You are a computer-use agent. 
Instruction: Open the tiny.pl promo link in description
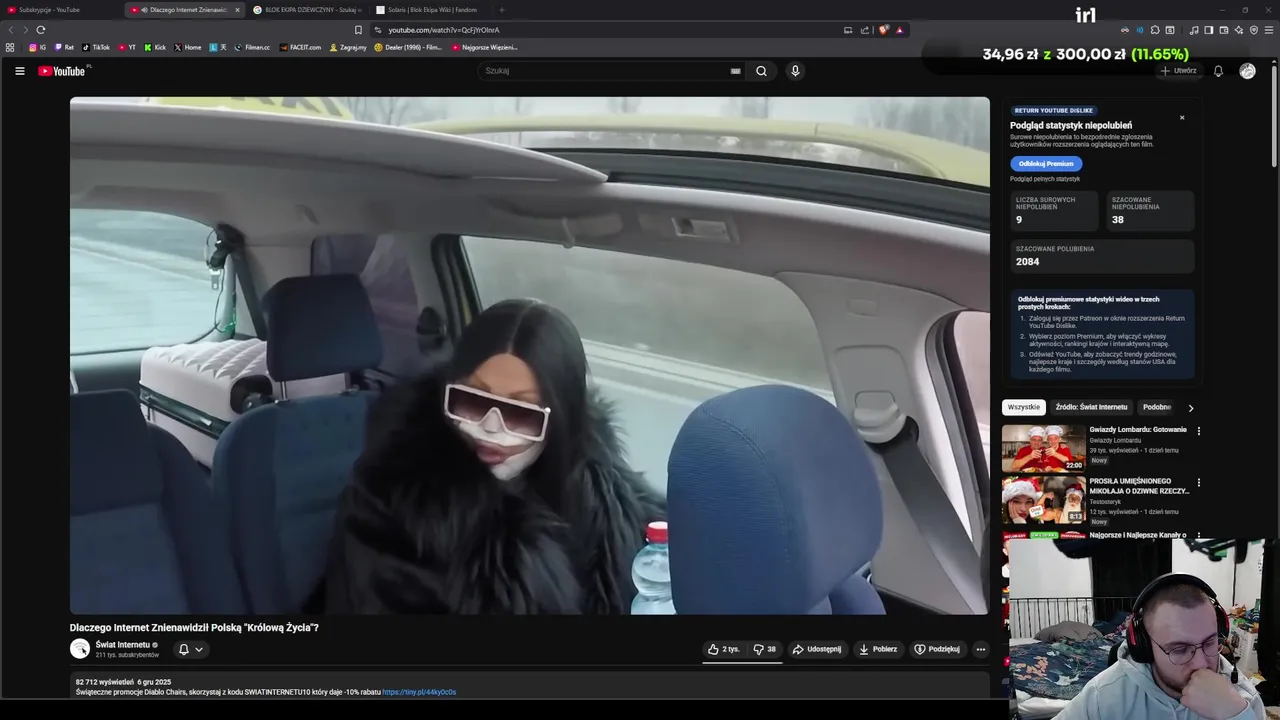419,692
